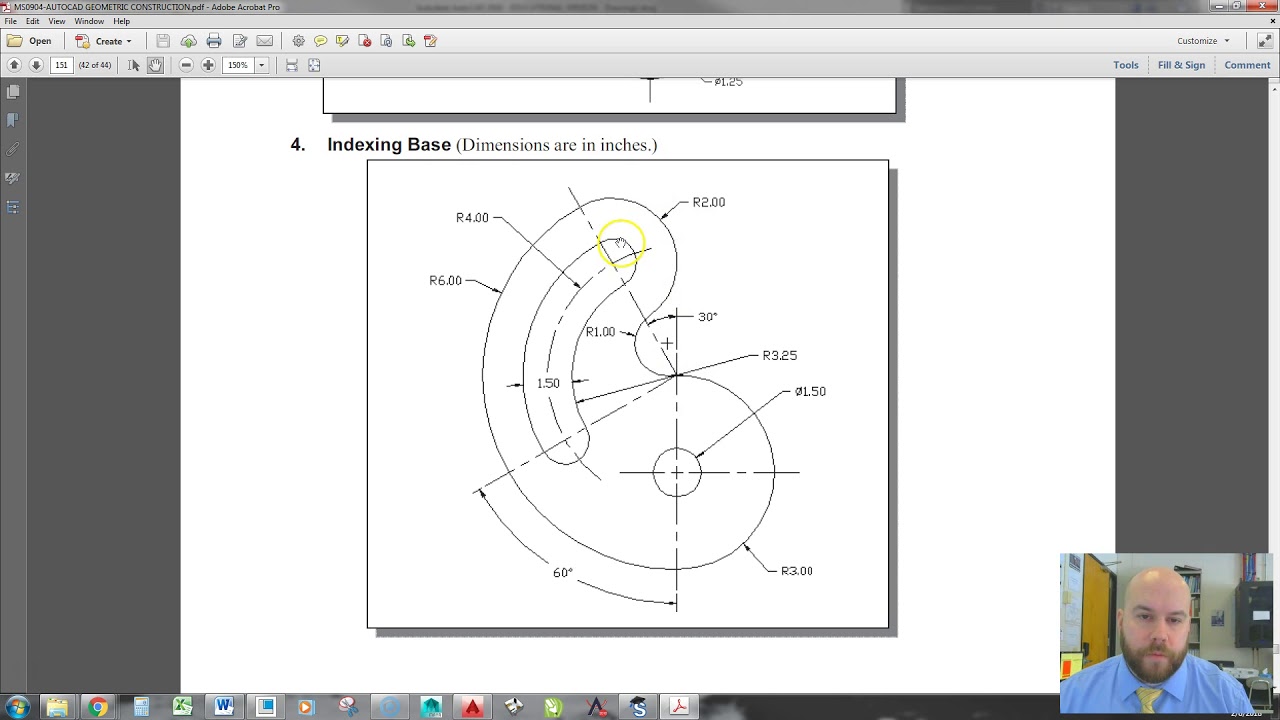Open the Page Thumbnails side panel
The height and width of the screenshot is (720, 1280).
click(13, 92)
